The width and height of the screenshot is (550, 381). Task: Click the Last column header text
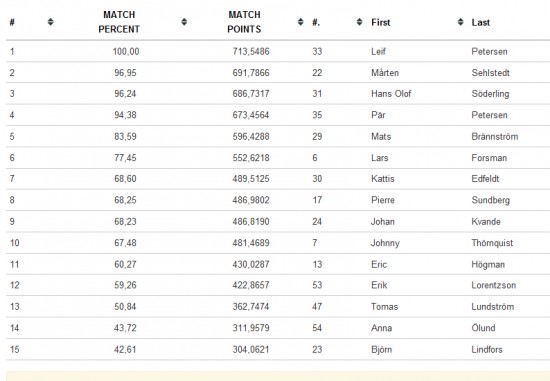[x=481, y=22]
